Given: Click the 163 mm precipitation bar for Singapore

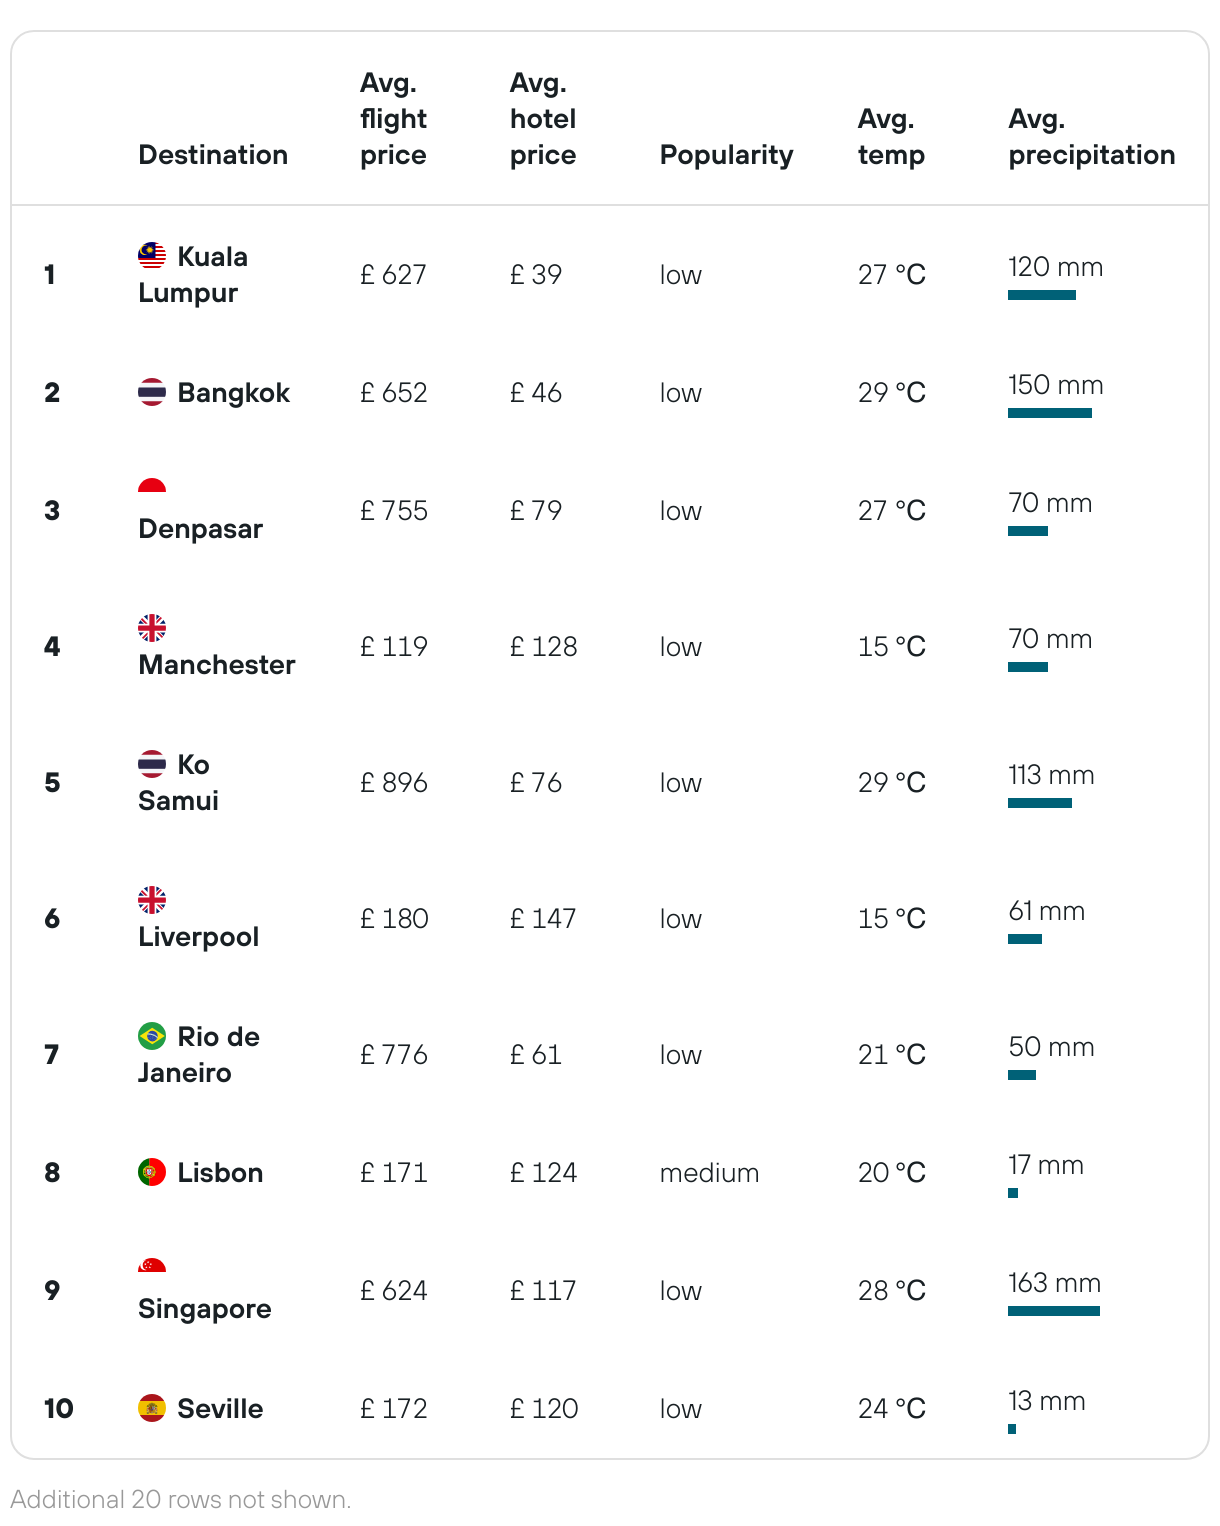Looking at the screenshot, I should 1054,1311.
